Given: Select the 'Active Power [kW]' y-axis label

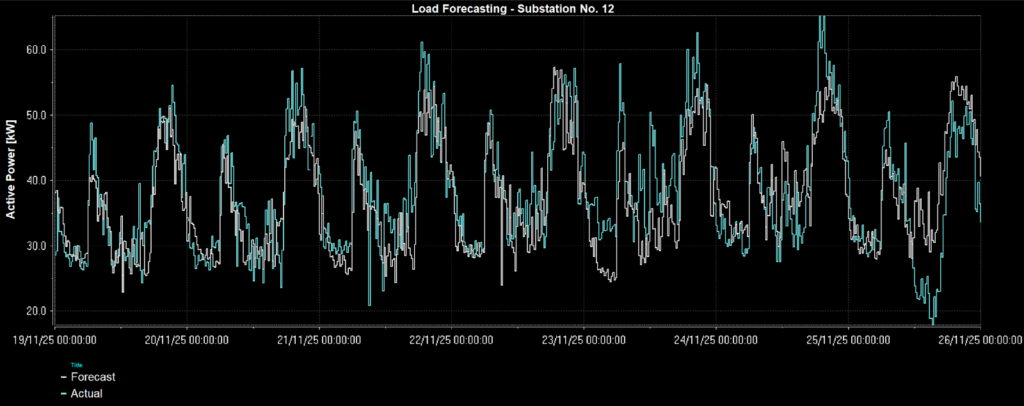Looking at the screenshot, I should click(x=11, y=174).
